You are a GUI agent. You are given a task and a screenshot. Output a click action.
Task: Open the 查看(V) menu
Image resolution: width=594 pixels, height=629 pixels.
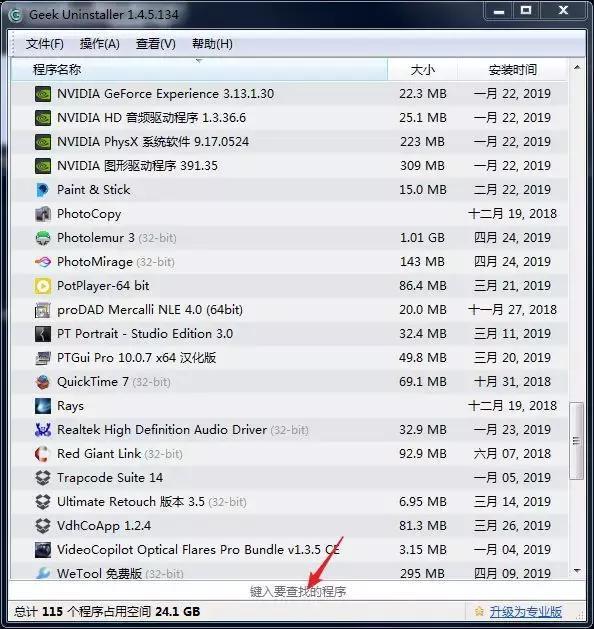(x=156, y=43)
